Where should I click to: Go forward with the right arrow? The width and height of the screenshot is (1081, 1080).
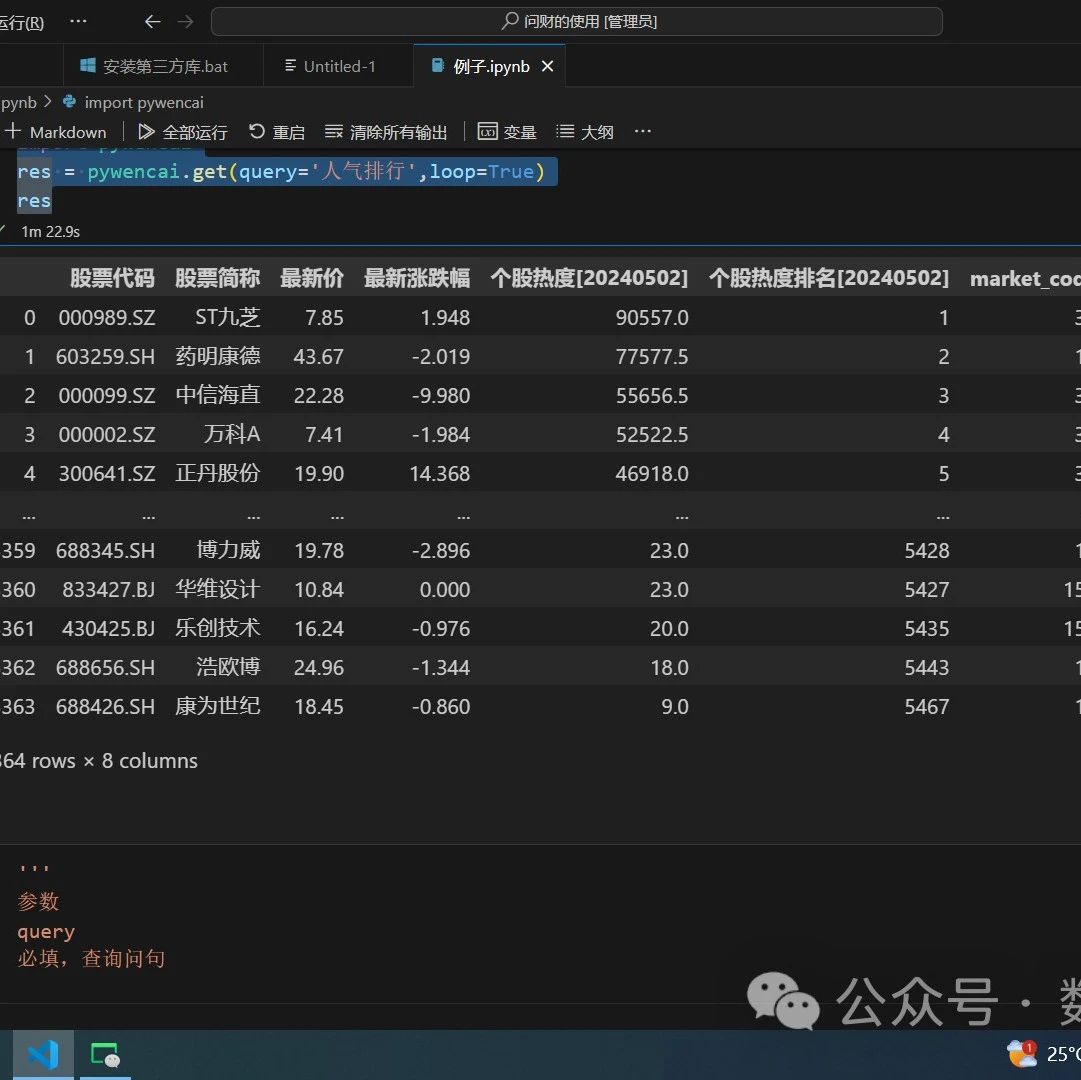coord(185,21)
